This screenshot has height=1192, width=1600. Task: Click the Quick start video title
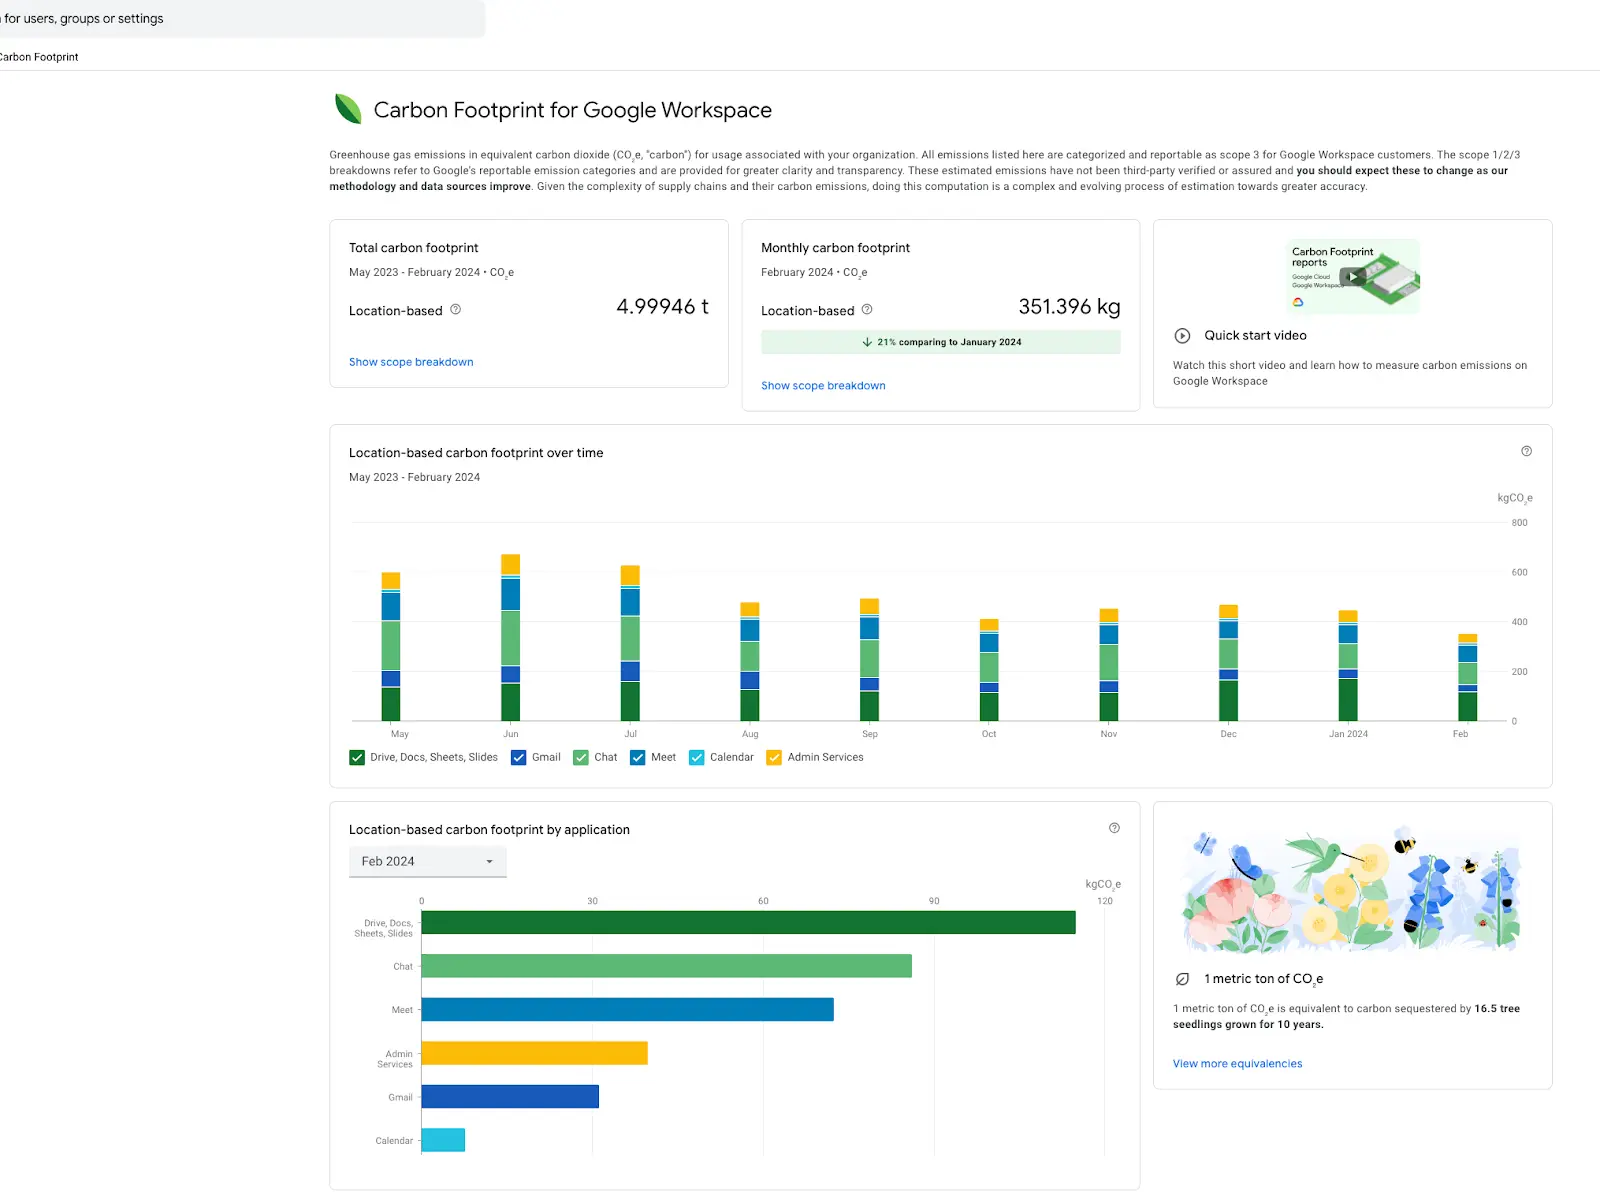(x=1255, y=336)
